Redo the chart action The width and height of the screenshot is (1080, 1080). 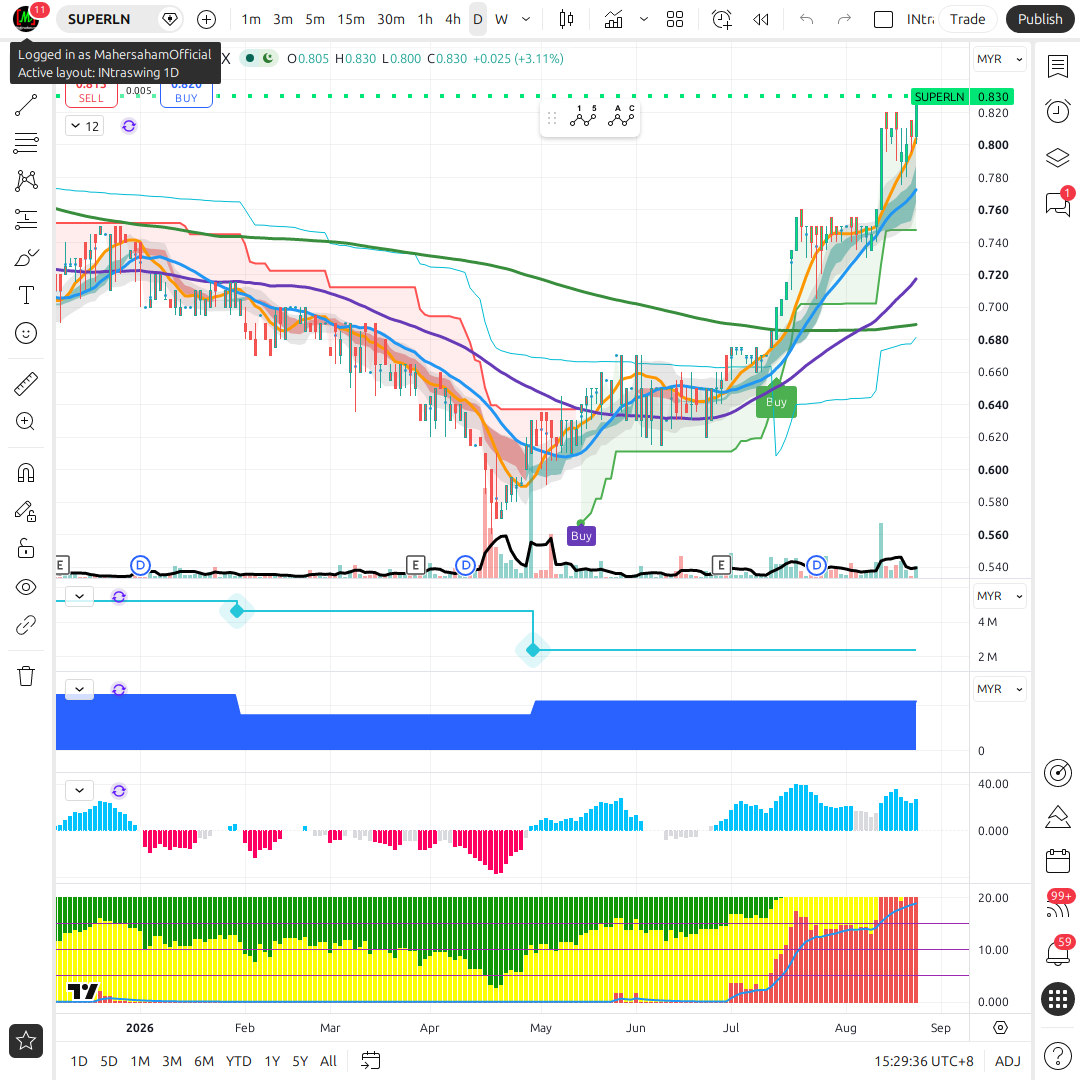[x=844, y=19]
